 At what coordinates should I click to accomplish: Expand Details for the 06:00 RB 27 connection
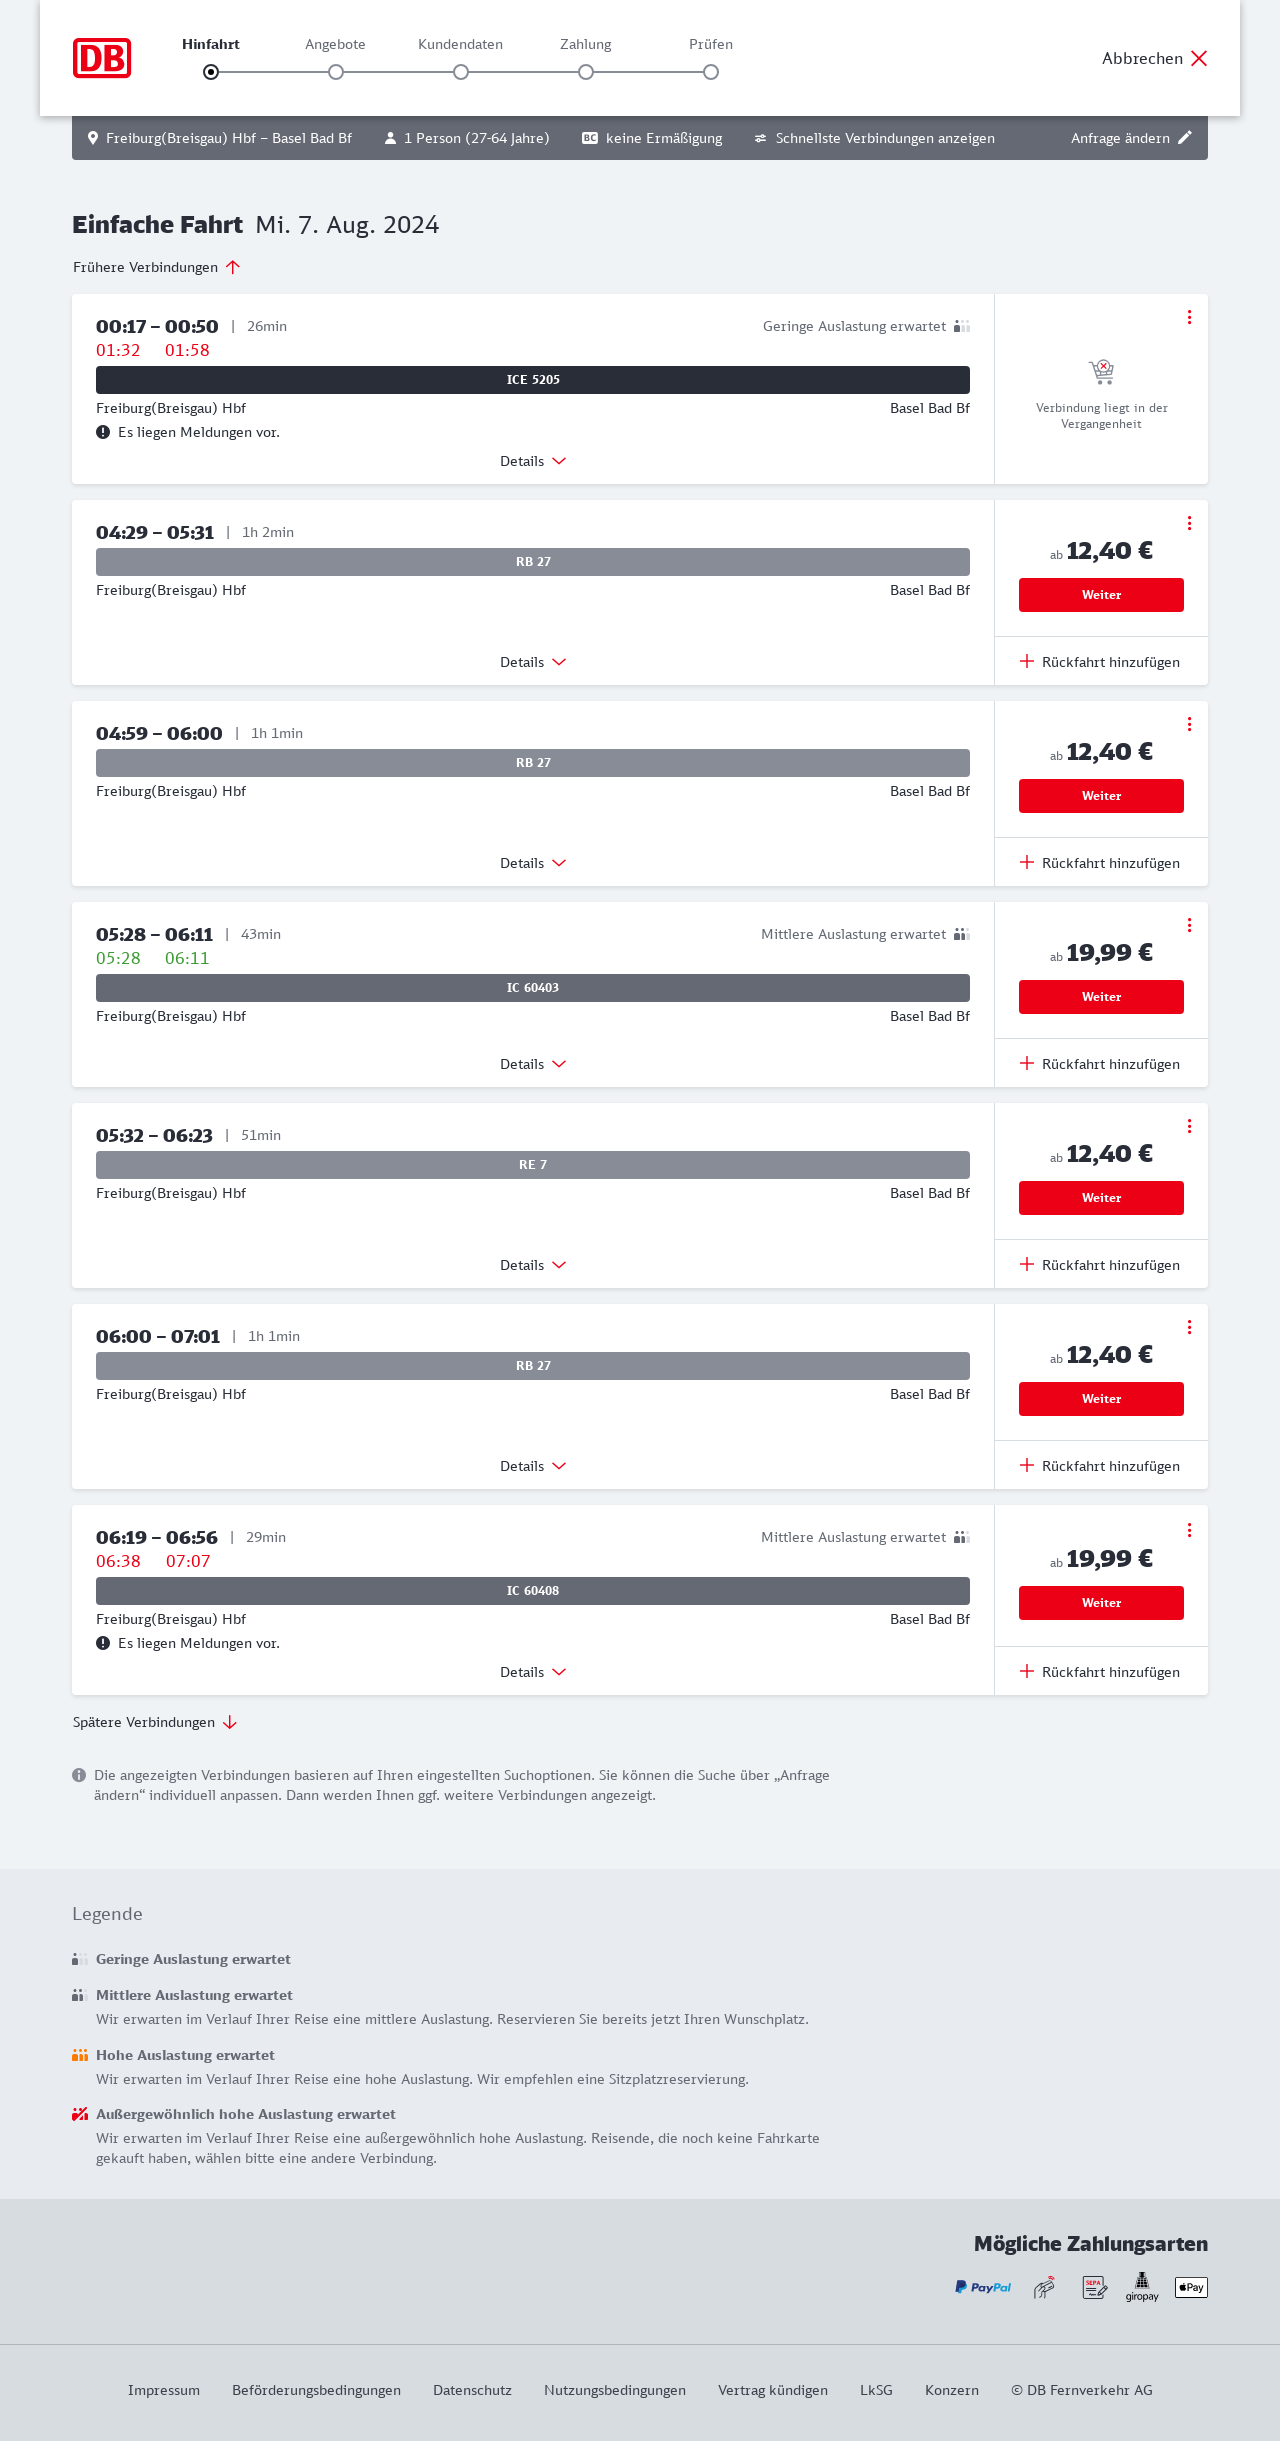(x=533, y=1466)
